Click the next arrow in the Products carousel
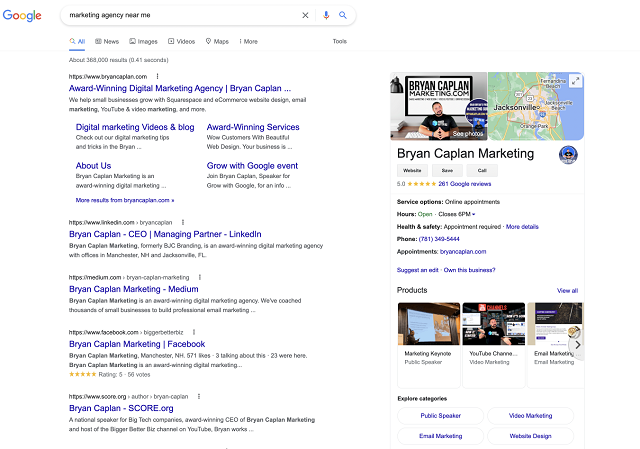This screenshot has width=640, height=449. click(578, 345)
